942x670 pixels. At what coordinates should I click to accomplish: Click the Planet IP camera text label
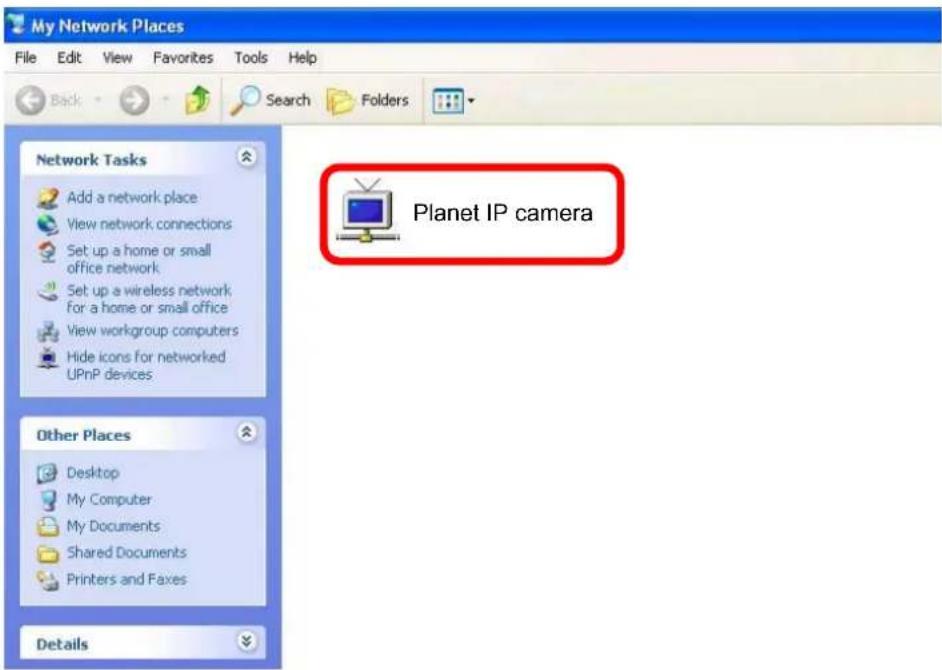coord(503,213)
